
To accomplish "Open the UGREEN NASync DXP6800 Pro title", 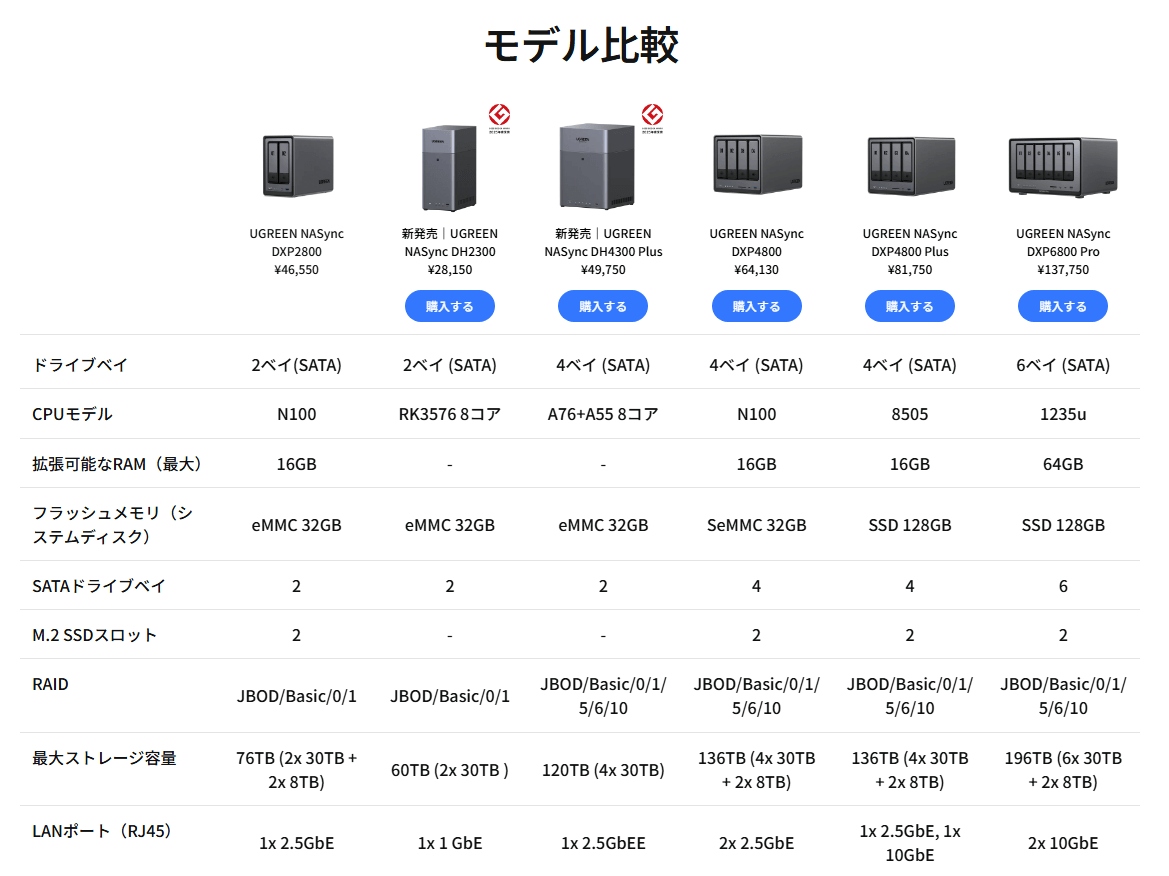I will (x=1062, y=243).
